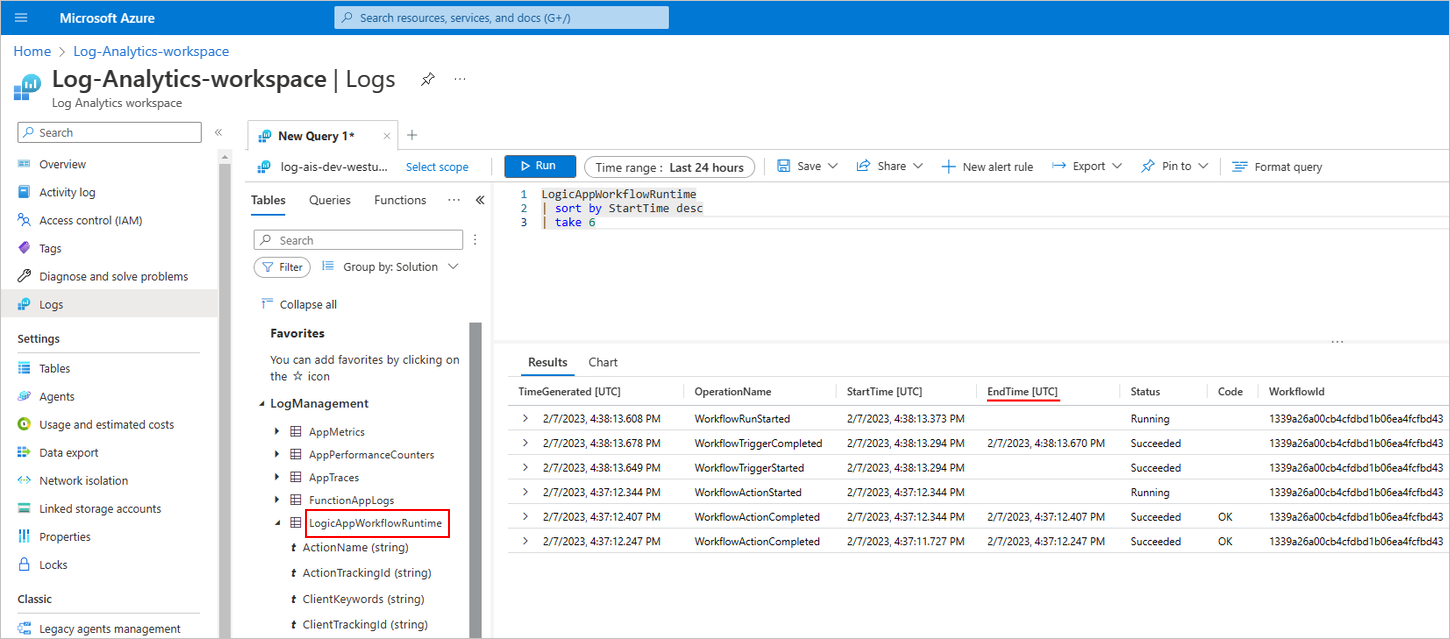Screen dimensions: 1450x639
Task: Open the Time range Last 24 hours dropdown
Action: 669,166
